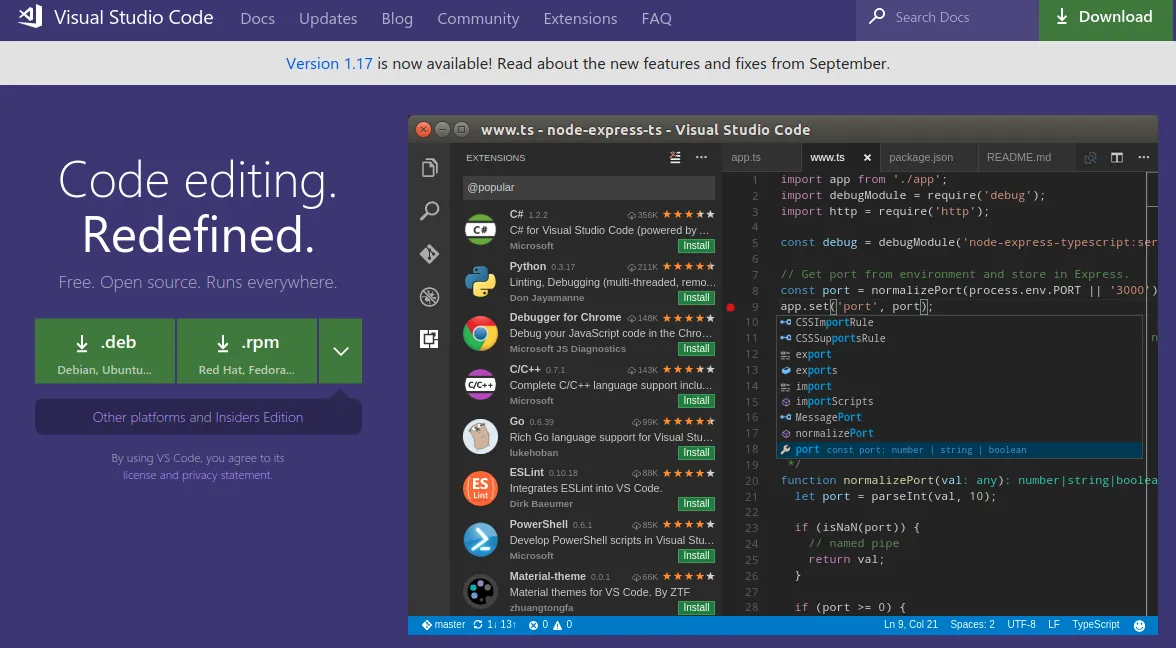
Task: Select the Extensions icon in activity bar
Action: 429,339
